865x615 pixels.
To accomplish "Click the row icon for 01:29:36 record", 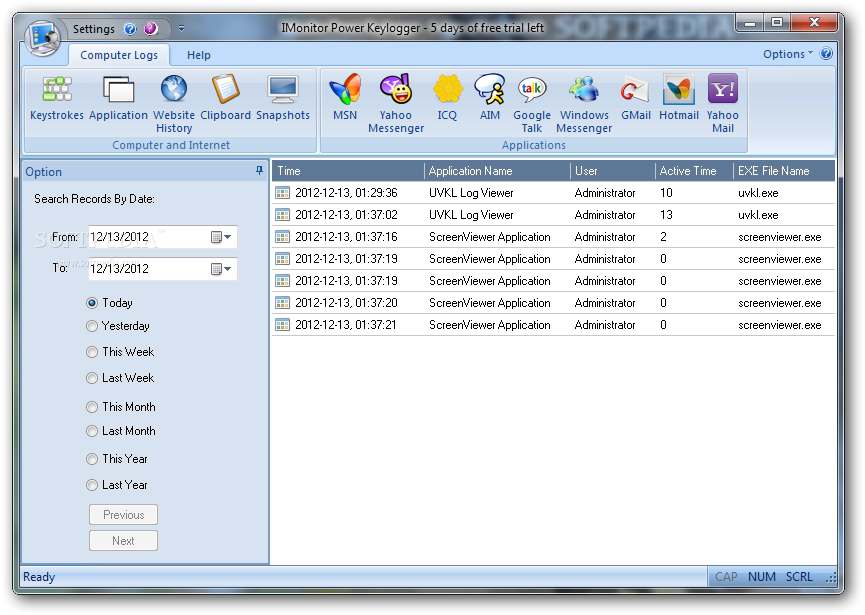I will coord(282,193).
